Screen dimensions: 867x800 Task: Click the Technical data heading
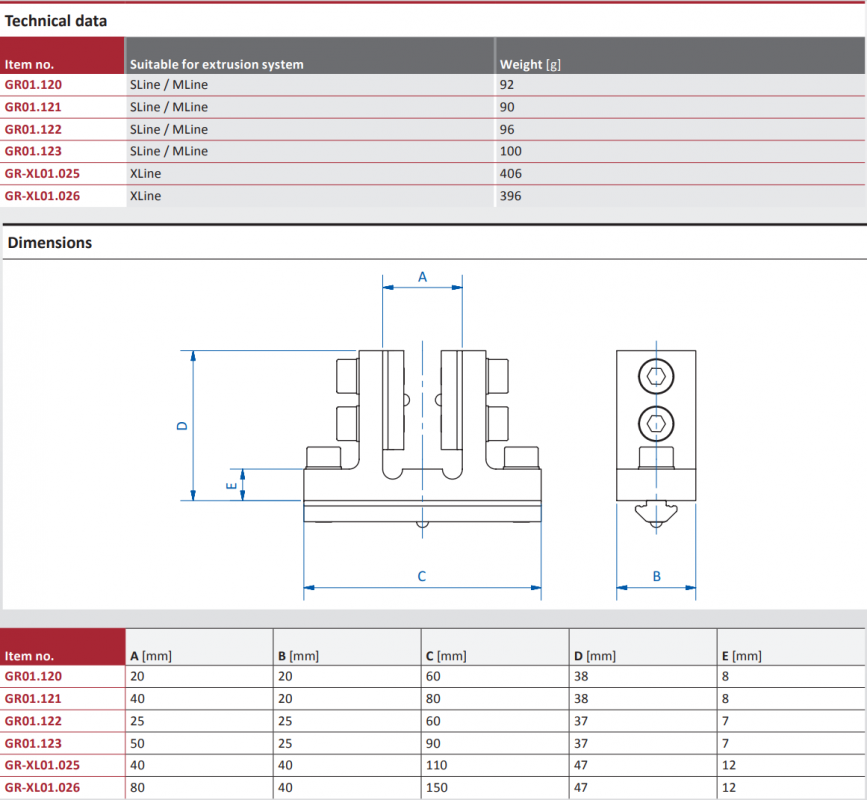click(56, 21)
